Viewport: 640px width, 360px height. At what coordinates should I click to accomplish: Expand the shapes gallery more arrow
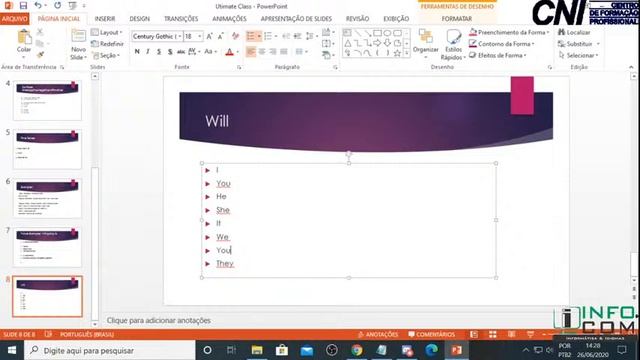point(407,53)
